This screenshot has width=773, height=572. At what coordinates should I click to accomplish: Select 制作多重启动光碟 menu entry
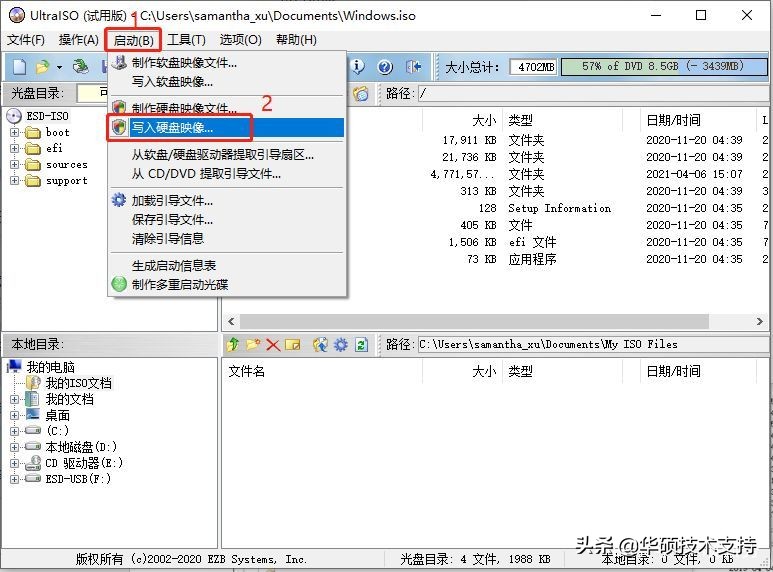point(227,285)
